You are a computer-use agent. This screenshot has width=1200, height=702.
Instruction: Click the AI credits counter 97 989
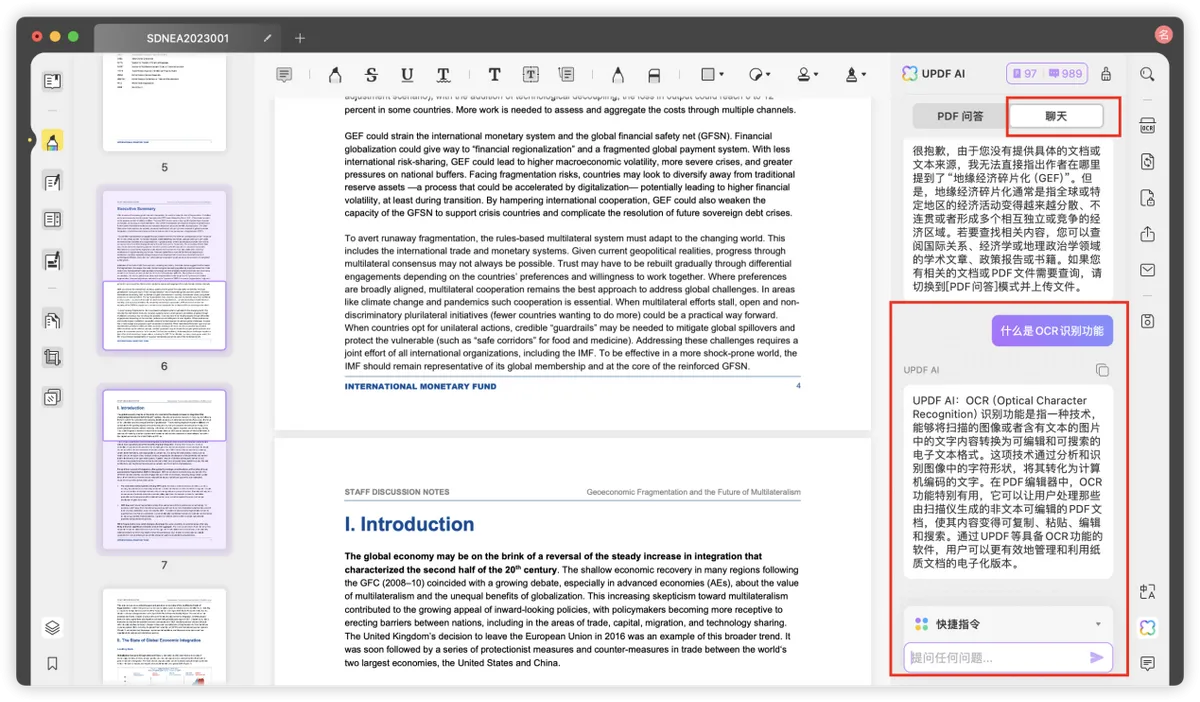coord(1047,74)
